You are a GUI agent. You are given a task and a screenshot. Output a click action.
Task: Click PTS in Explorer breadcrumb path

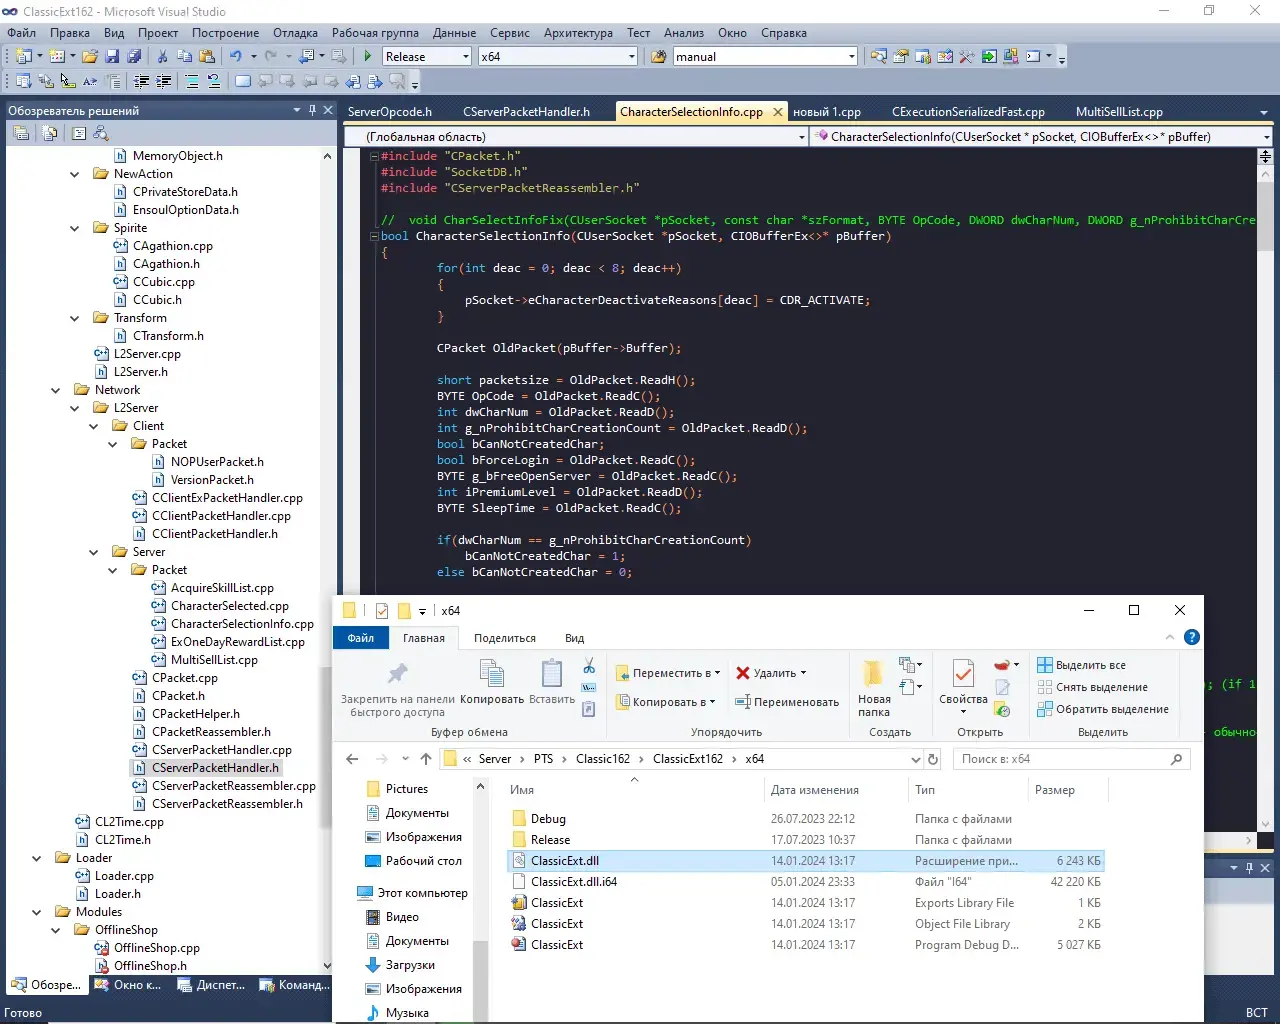pyautogui.click(x=543, y=759)
